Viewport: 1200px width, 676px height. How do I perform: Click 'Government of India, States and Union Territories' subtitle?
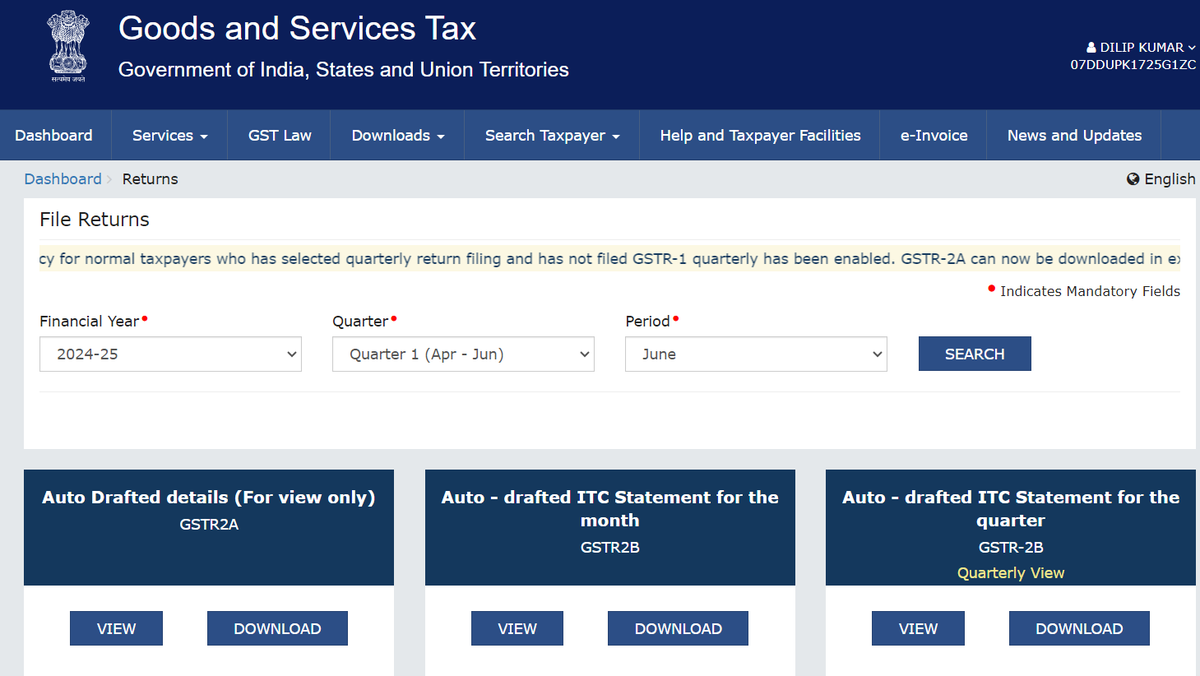tap(343, 70)
